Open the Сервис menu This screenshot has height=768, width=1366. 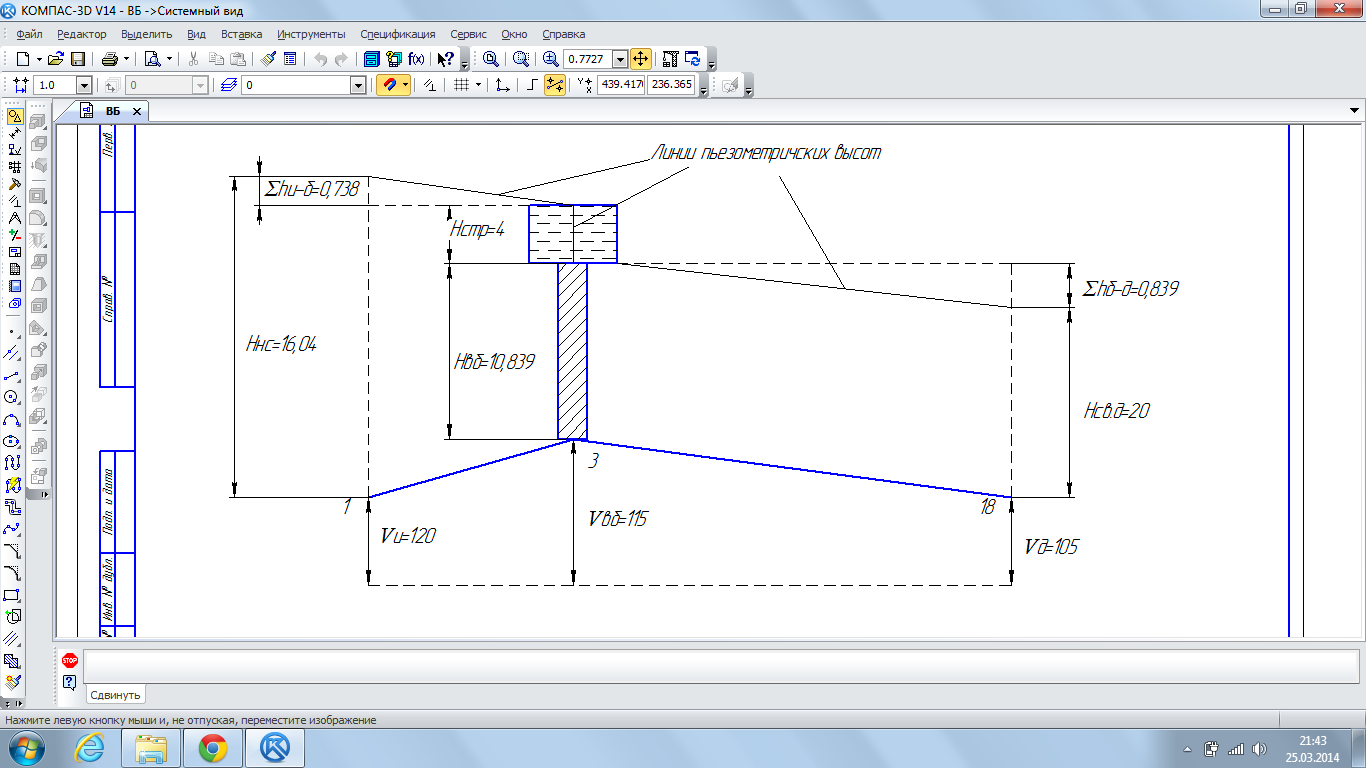point(469,34)
